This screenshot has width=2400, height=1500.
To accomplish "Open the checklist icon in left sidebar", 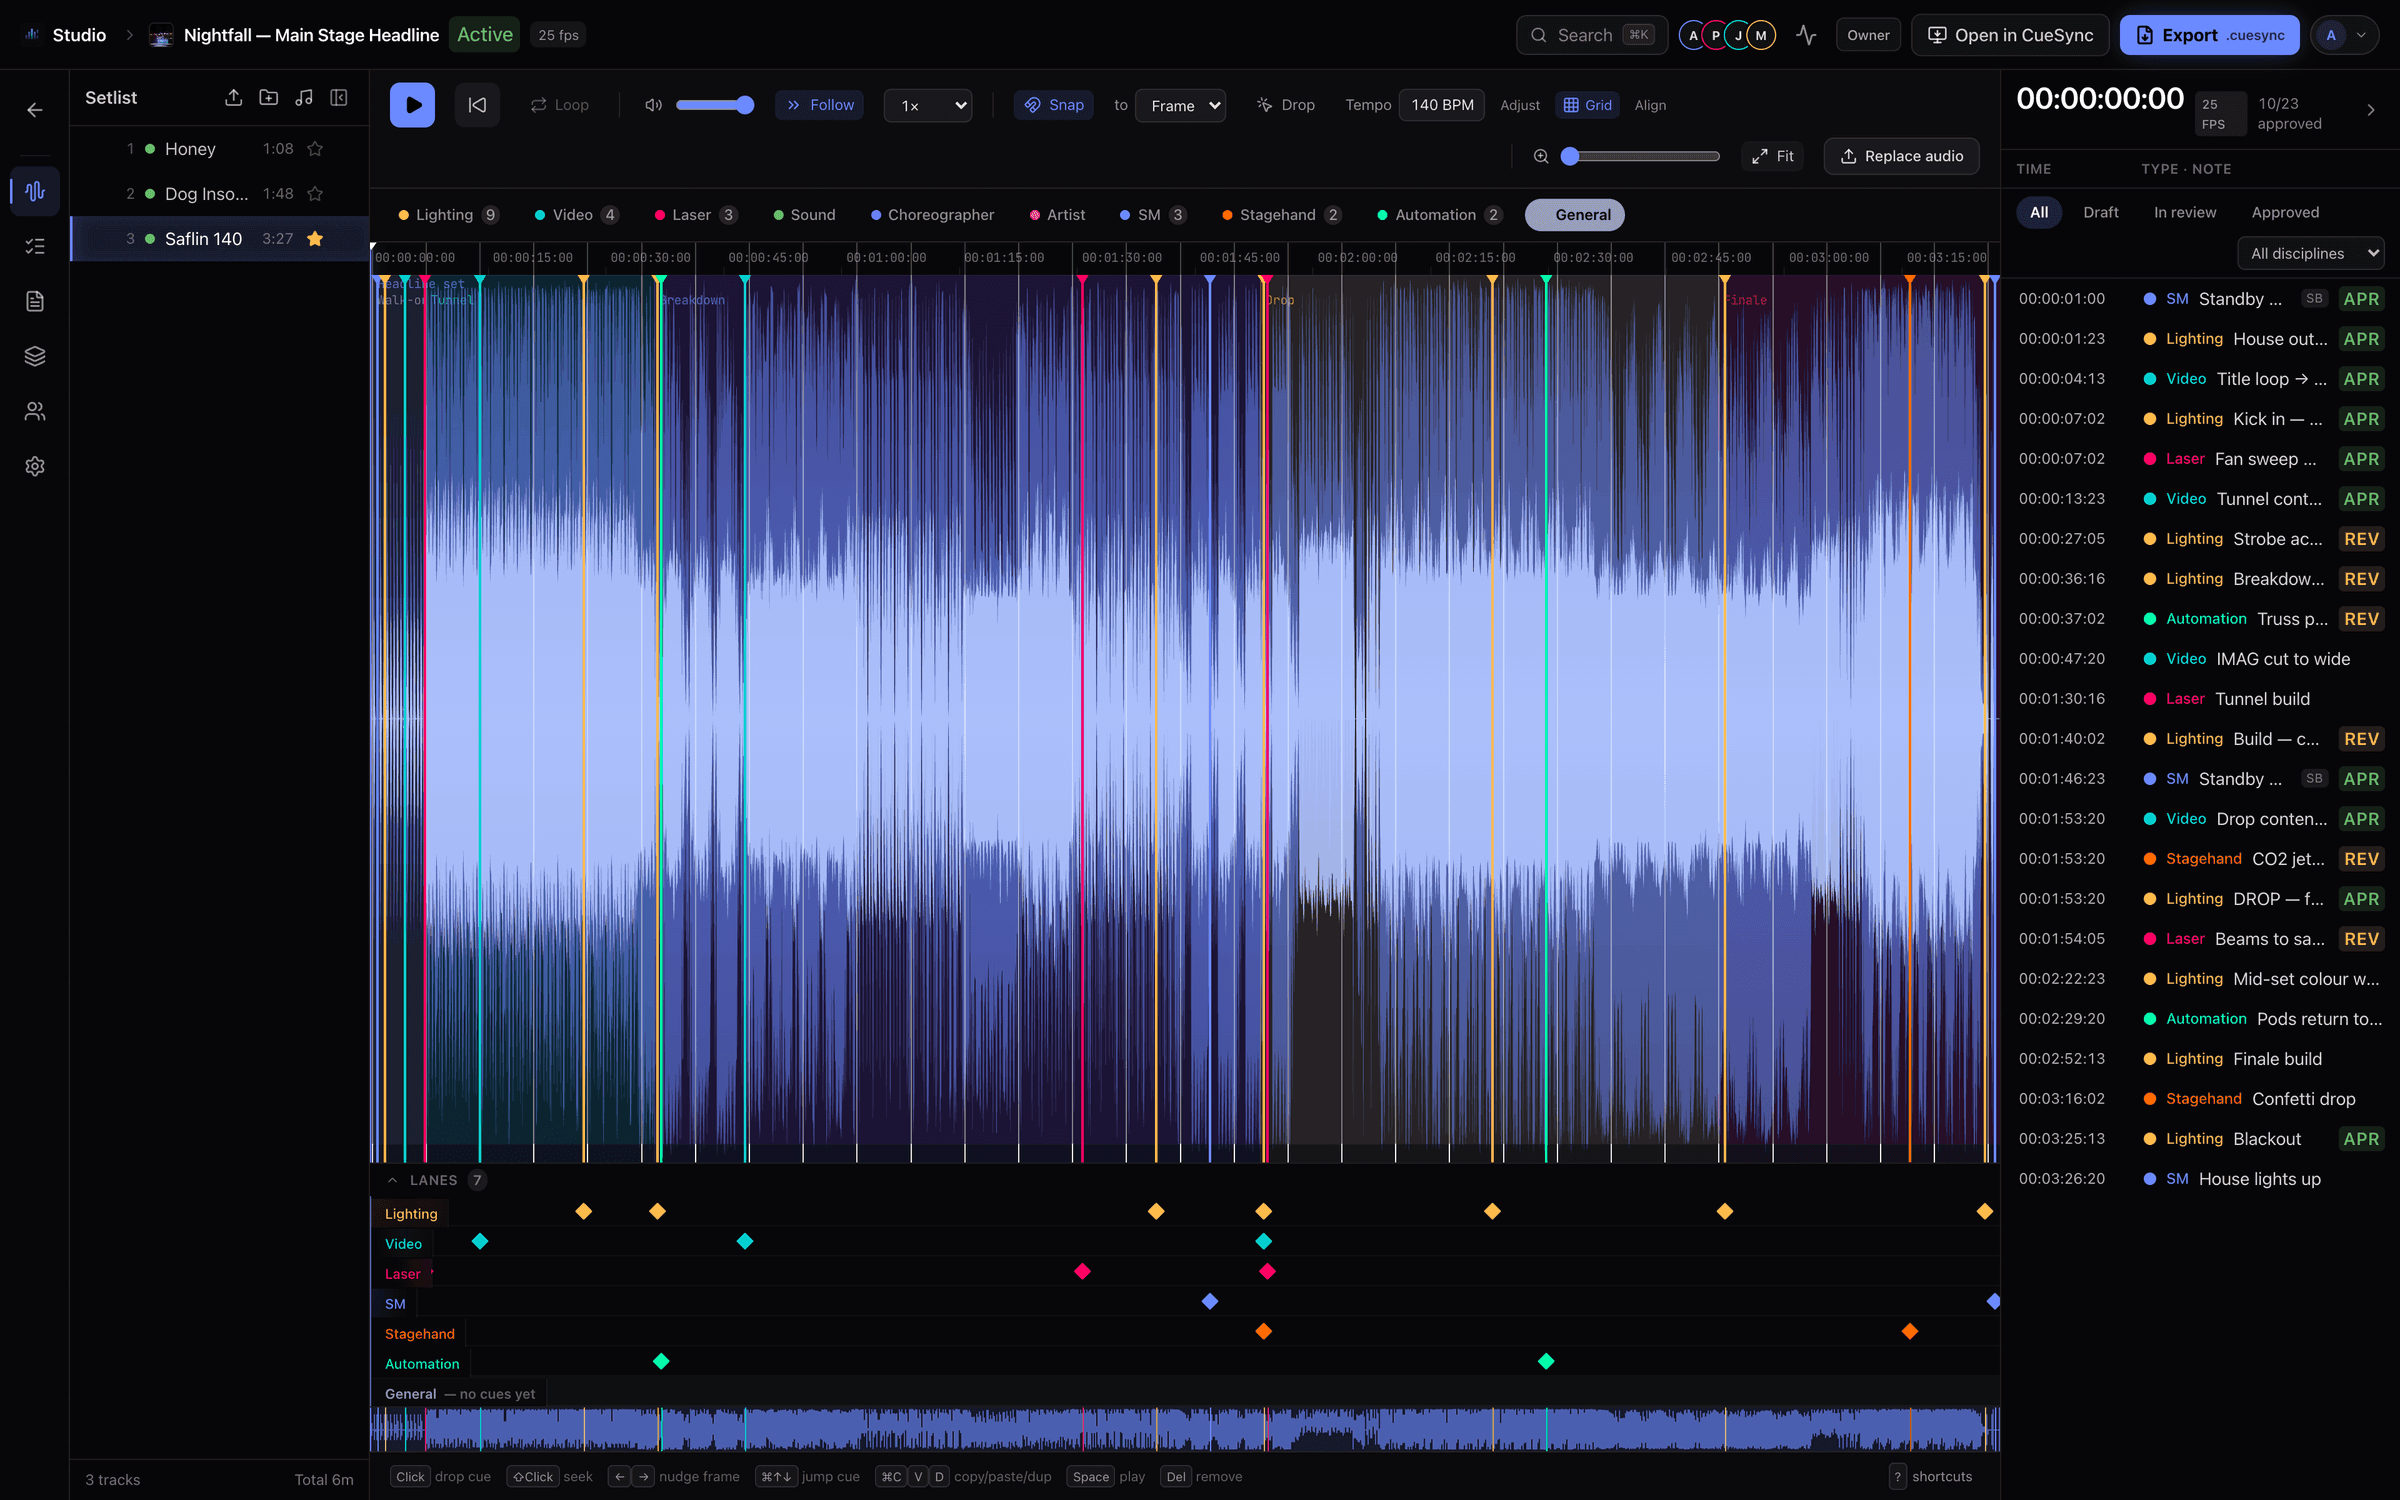I will (x=35, y=246).
